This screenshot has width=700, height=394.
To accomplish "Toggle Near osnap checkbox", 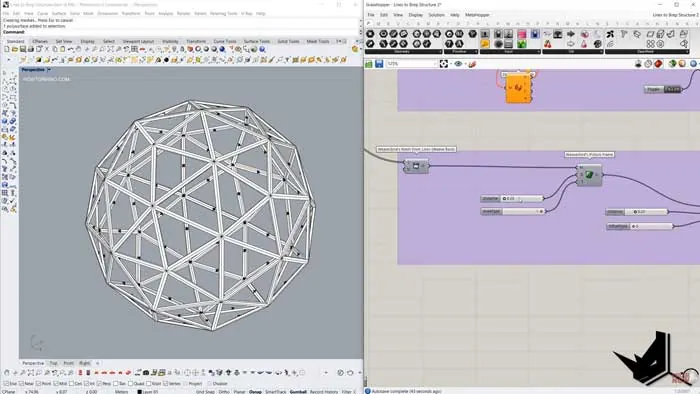I will [21, 384].
